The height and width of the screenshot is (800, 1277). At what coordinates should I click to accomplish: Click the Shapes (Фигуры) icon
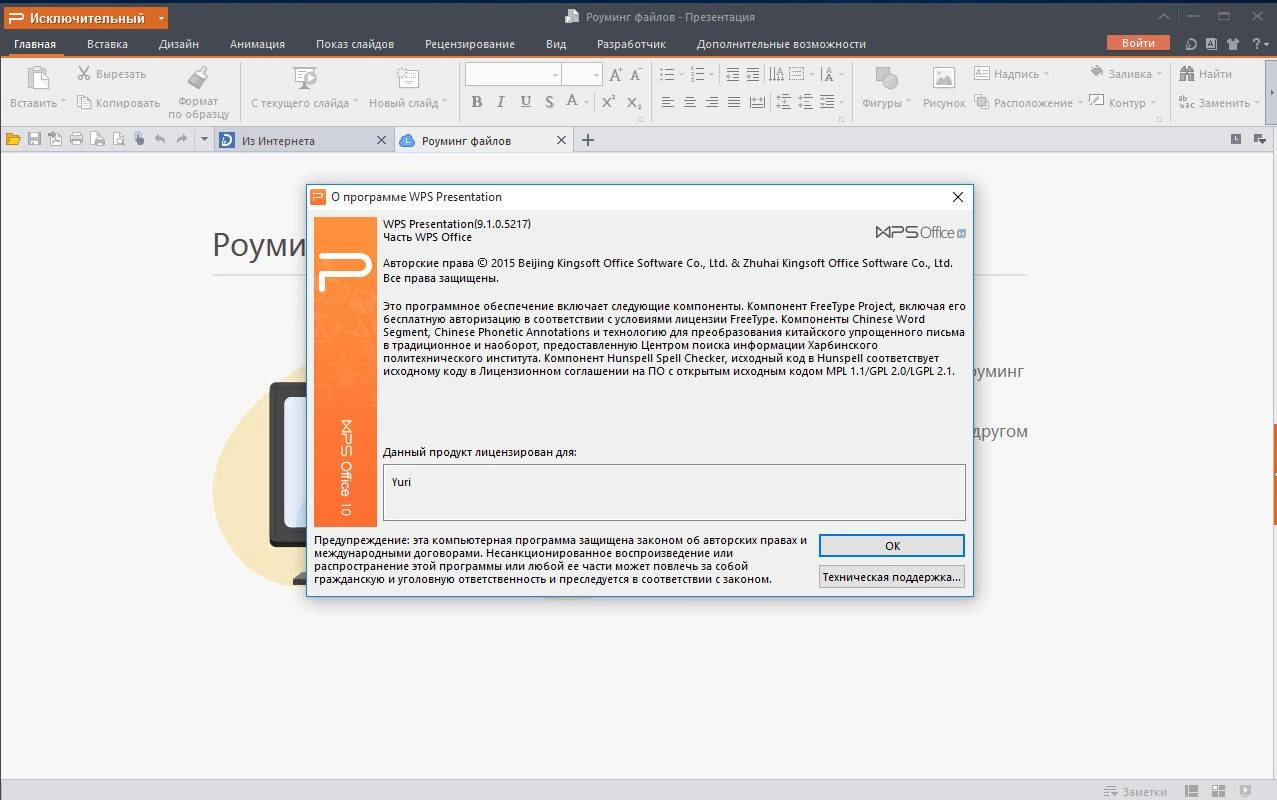pyautogui.click(x=886, y=78)
